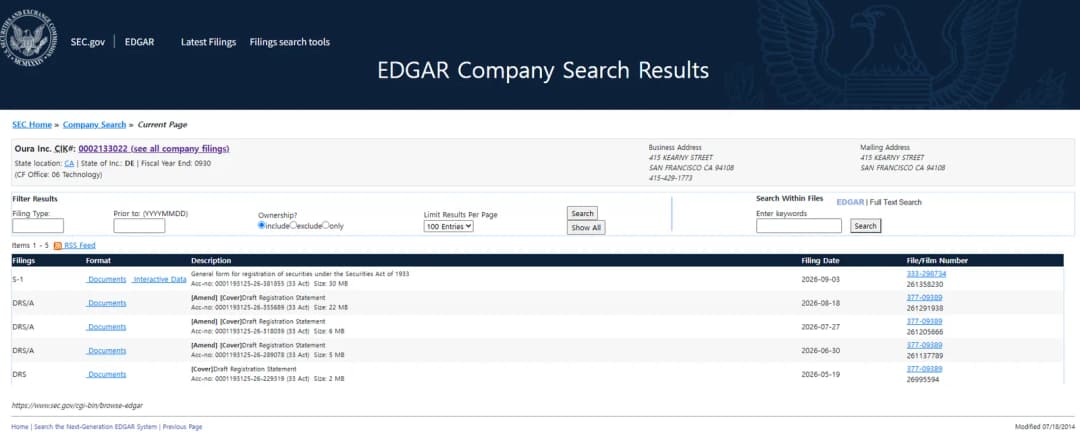Click the S-1 filing type cell
Screen dimensions: 1080x447
tap(17, 280)
